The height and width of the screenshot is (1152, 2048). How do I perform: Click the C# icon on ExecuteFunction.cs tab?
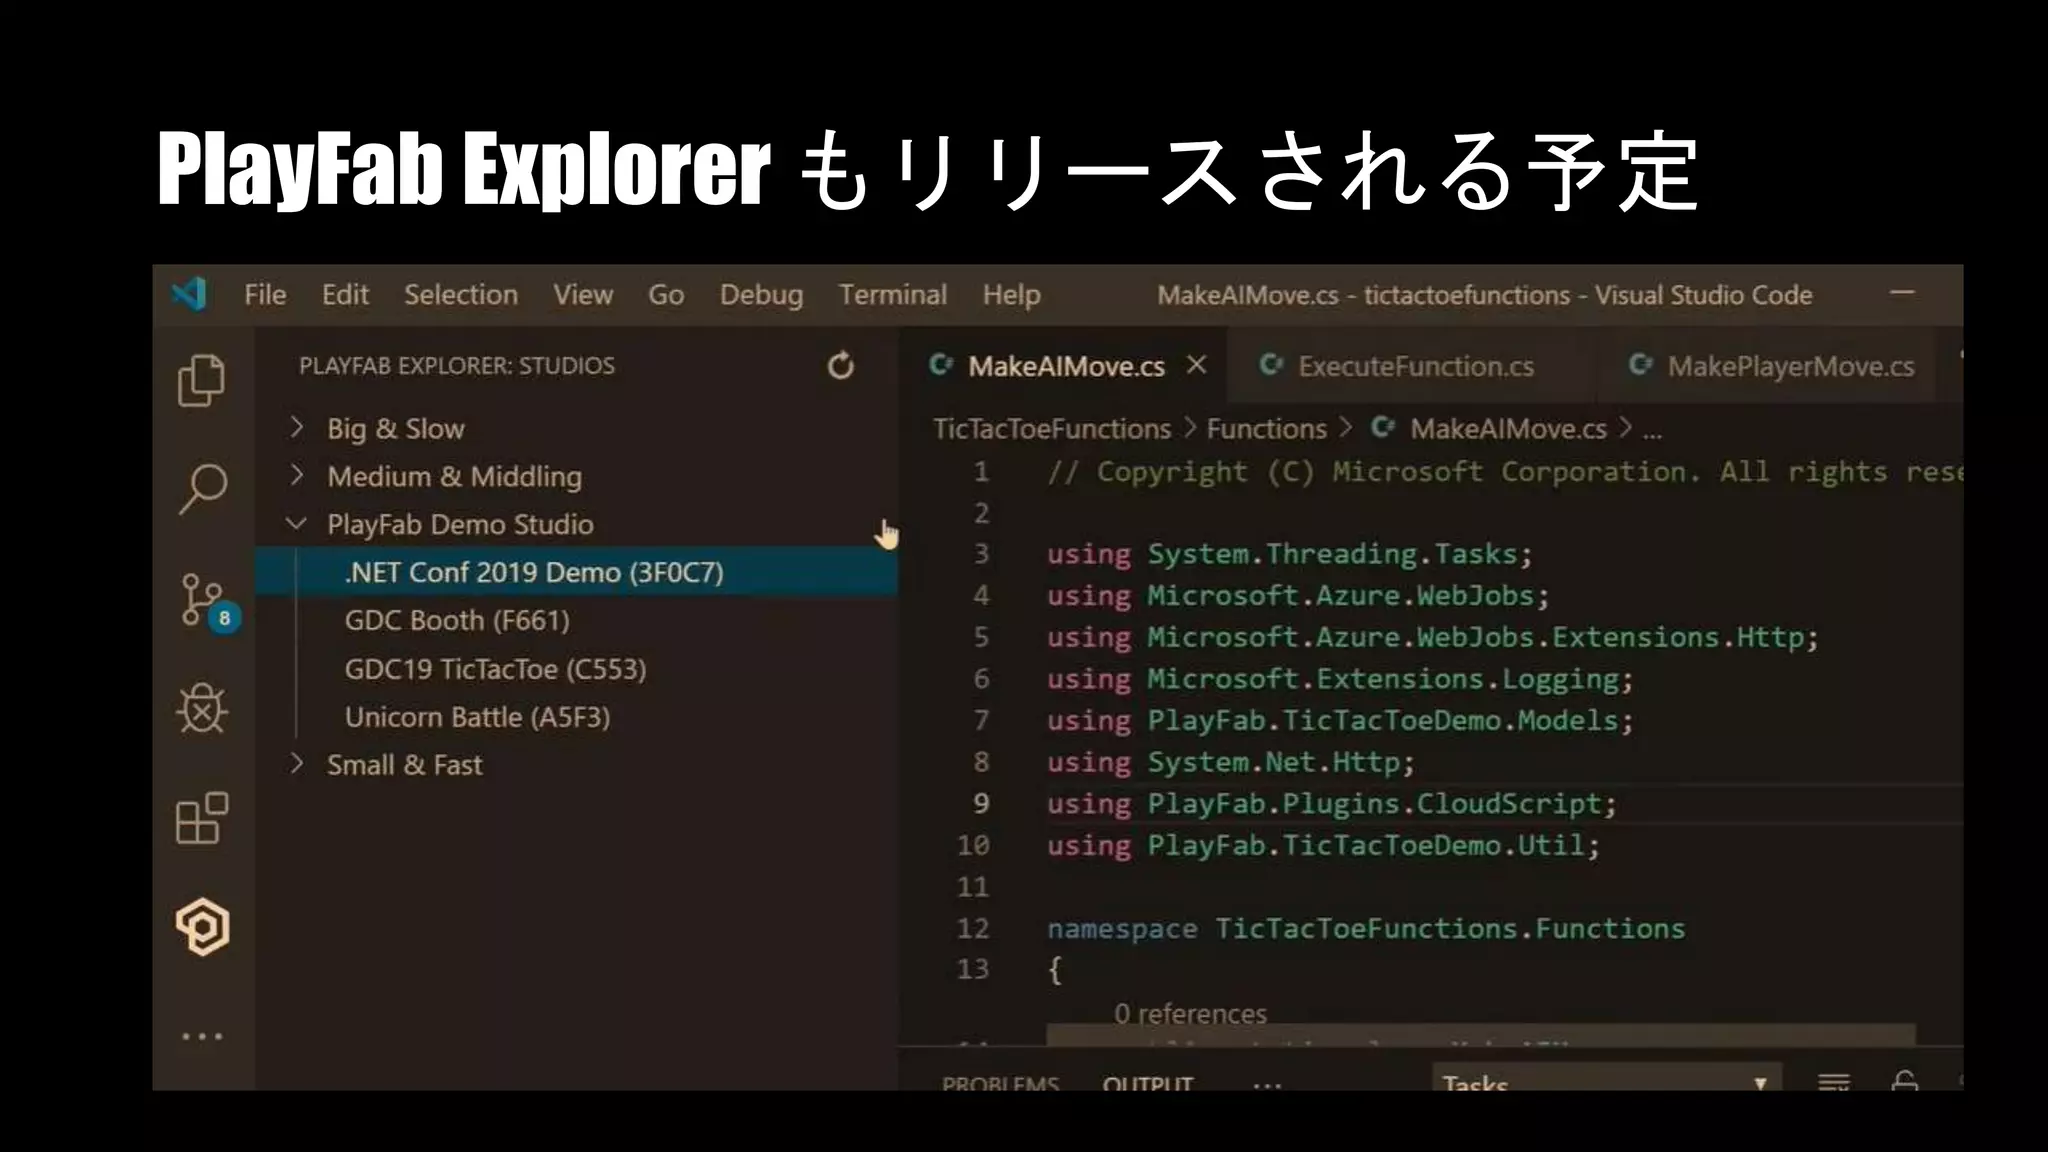click(x=1271, y=365)
